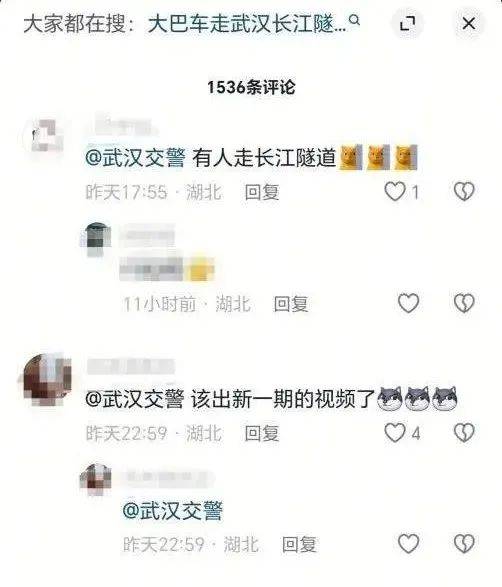Open @武汉交警 mention in first comment
The image size is (502, 587).
coord(135,158)
